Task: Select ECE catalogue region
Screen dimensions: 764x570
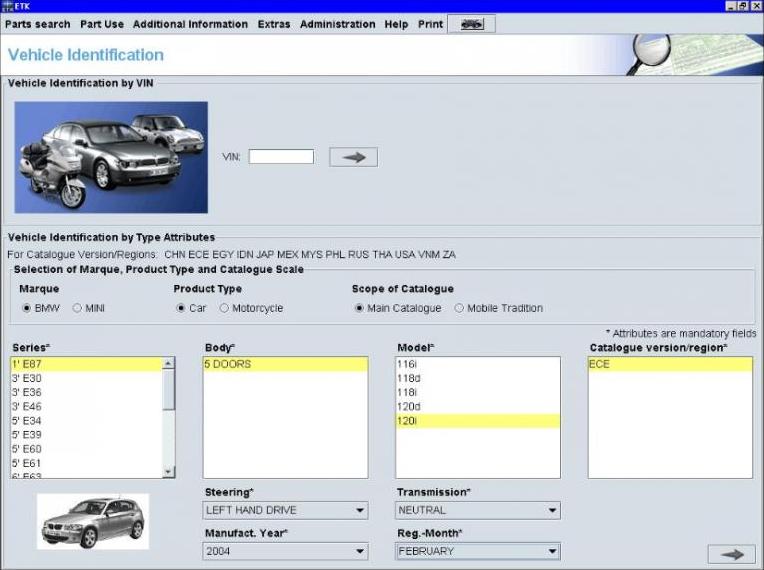Action: point(670,364)
